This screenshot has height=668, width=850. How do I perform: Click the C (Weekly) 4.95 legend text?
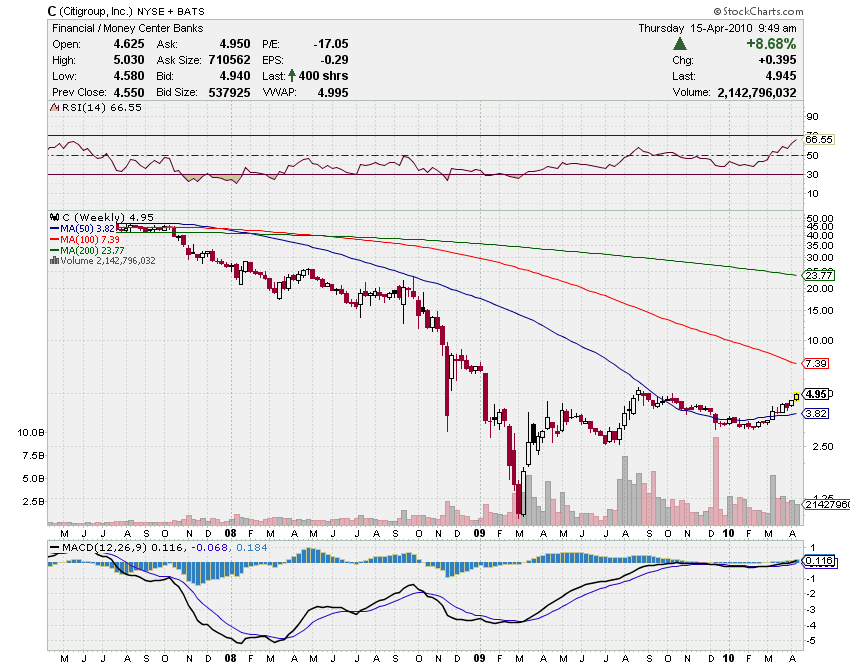pos(108,217)
